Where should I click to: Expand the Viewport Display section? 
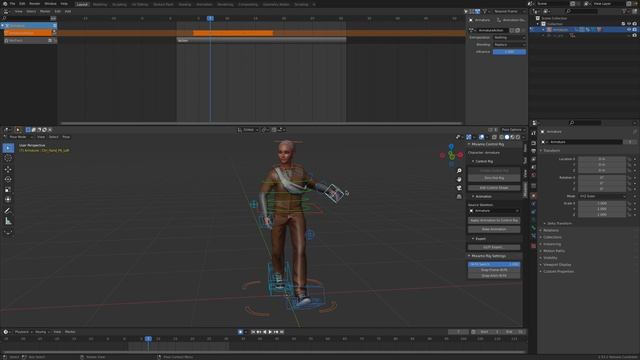pos(556,264)
